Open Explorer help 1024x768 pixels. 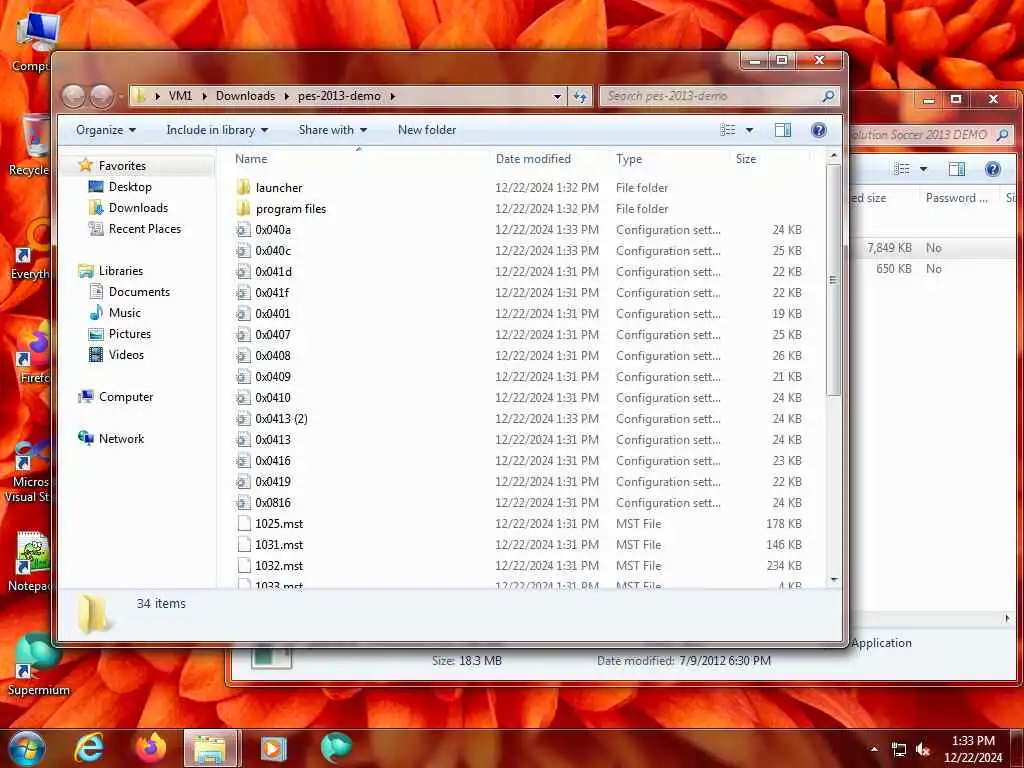click(x=818, y=130)
